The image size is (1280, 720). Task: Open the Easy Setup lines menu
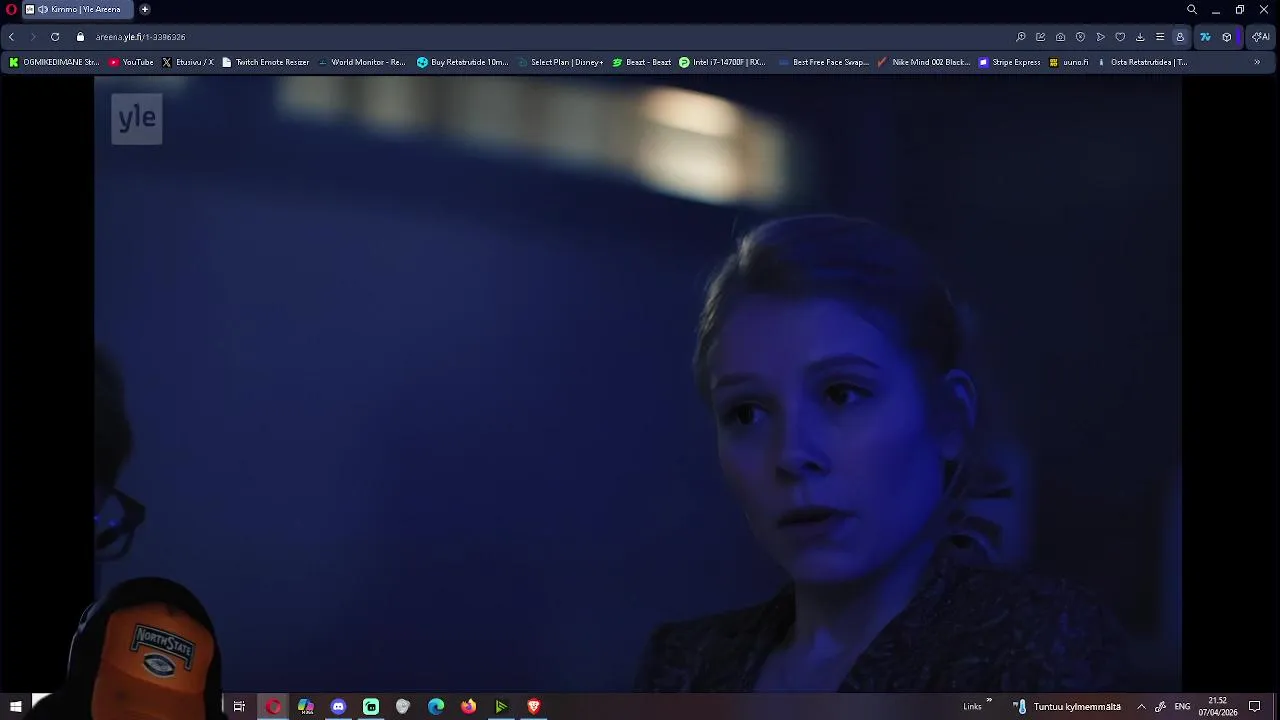point(1160,37)
